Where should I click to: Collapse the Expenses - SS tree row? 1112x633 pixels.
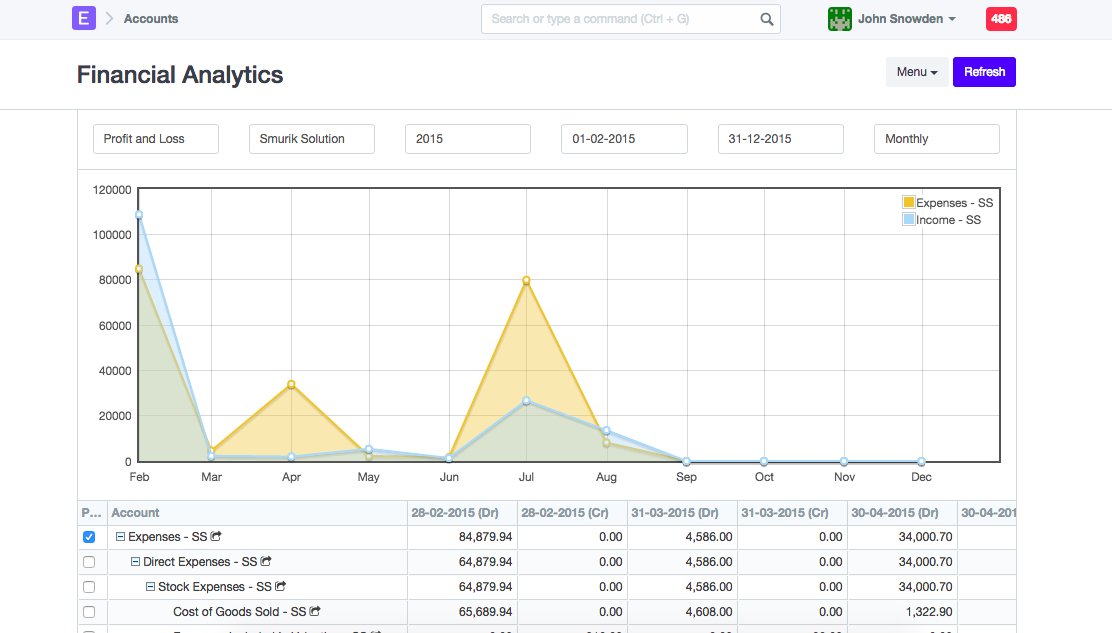[121, 537]
